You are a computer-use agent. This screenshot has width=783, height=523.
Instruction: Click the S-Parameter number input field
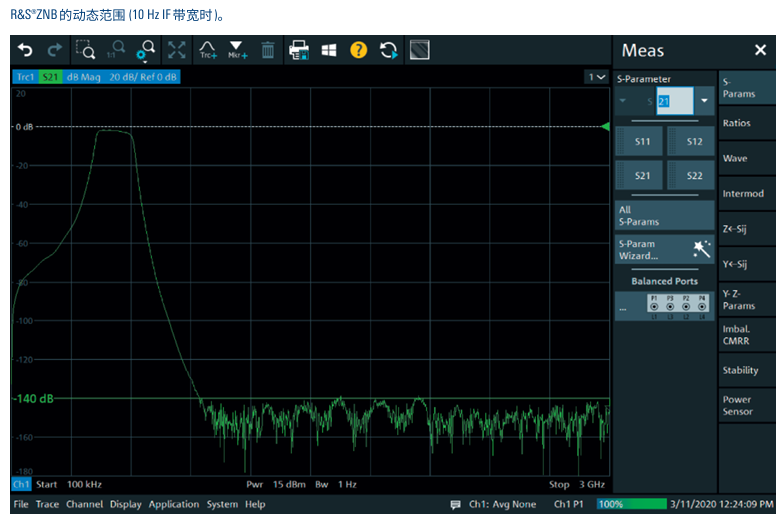click(x=672, y=101)
